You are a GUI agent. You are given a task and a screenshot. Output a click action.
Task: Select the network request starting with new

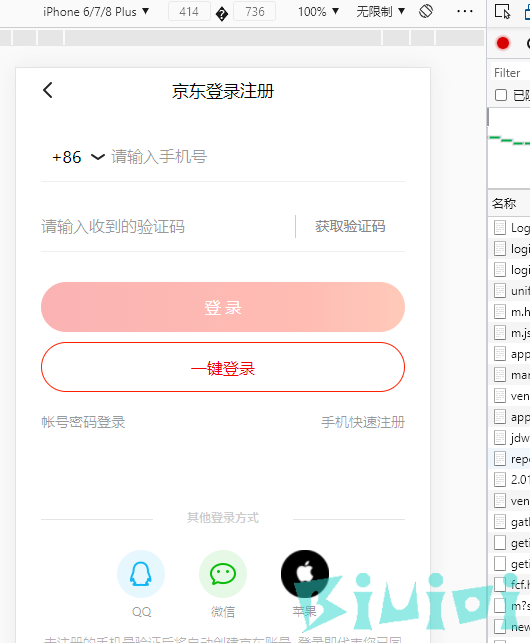coord(509,627)
